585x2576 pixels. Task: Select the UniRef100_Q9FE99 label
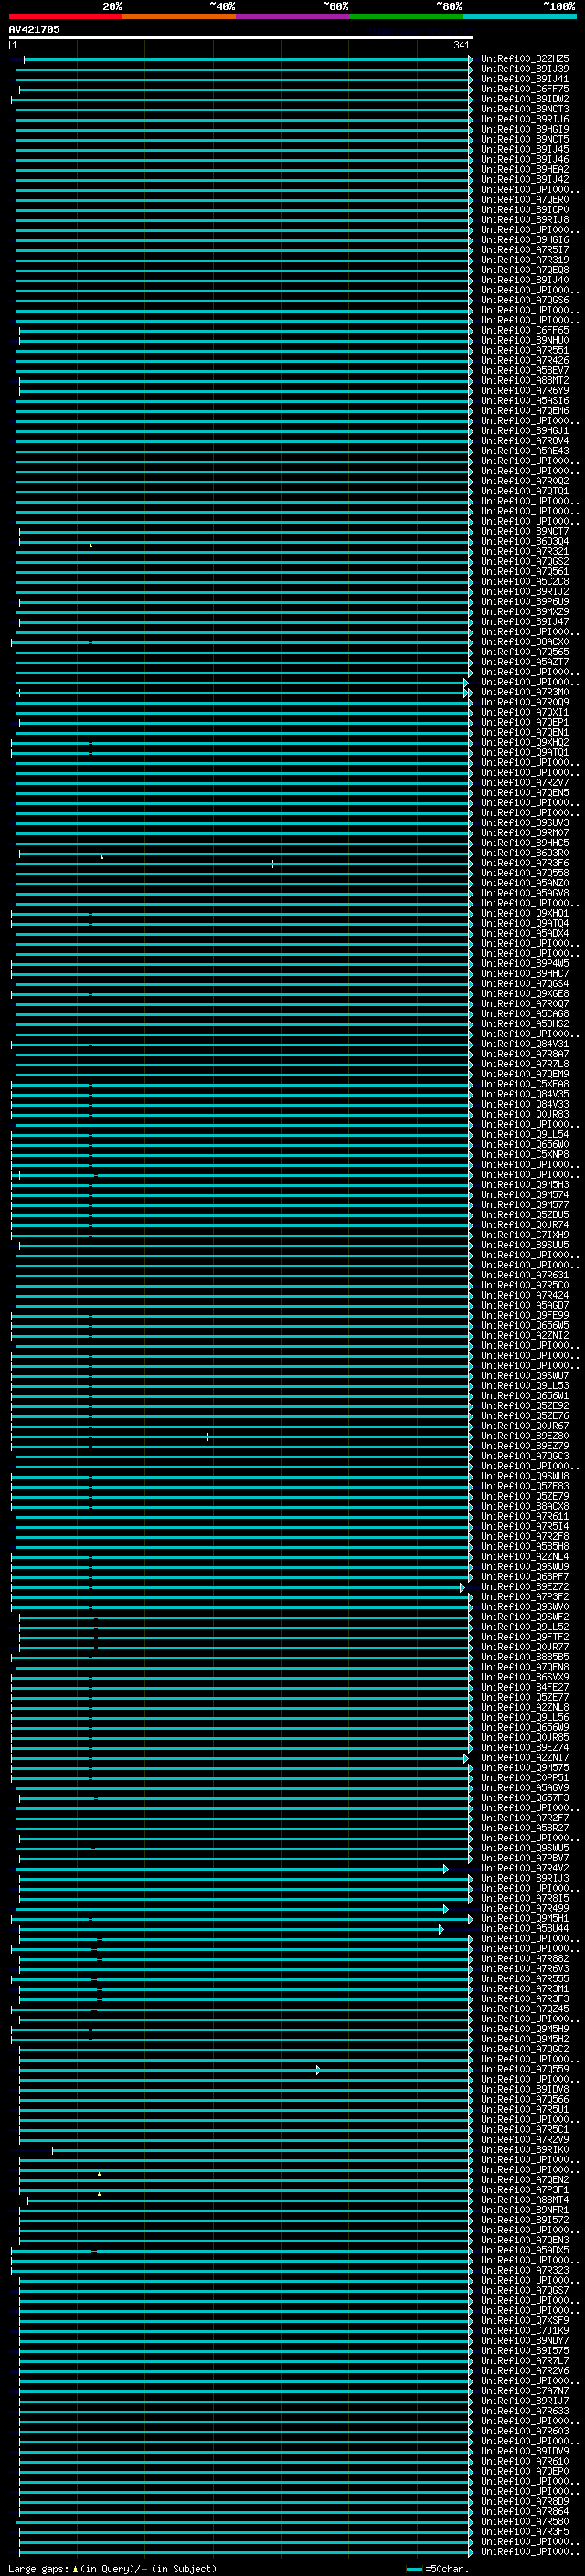tap(525, 1316)
